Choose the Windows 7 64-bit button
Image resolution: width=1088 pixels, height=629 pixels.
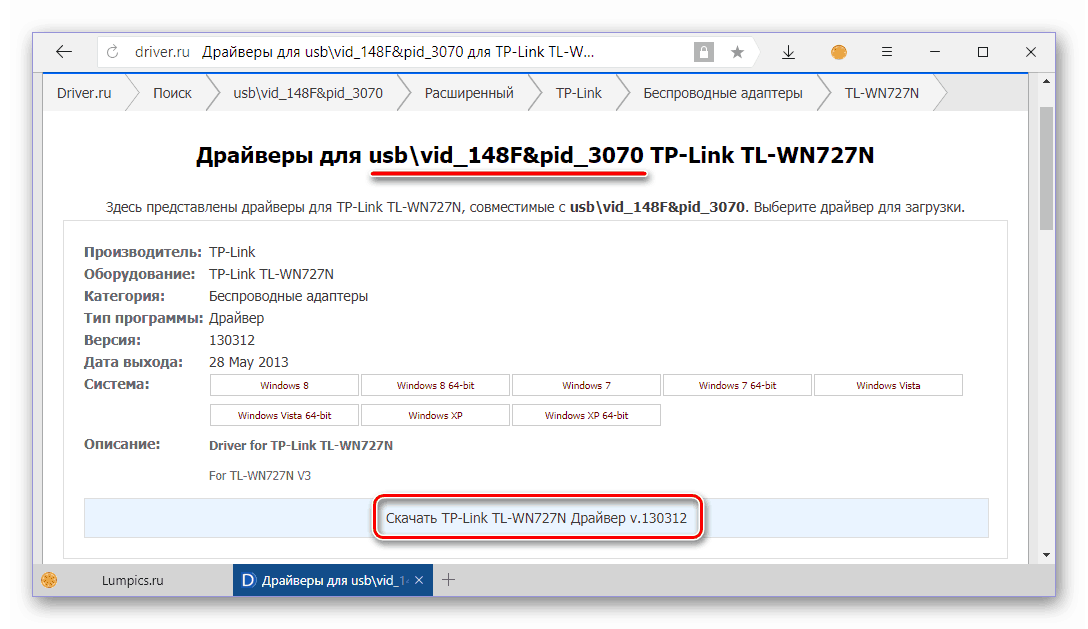tap(738, 385)
